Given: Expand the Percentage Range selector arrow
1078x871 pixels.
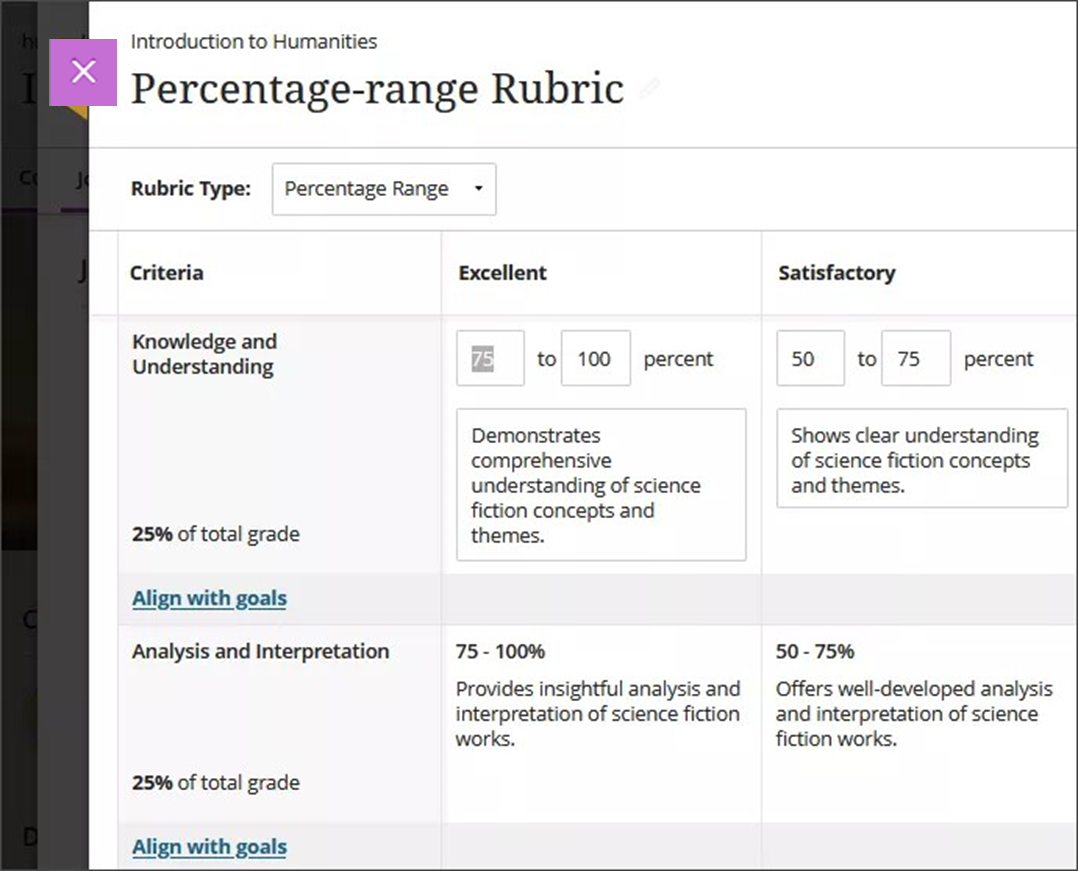Looking at the screenshot, I should (477, 188).
